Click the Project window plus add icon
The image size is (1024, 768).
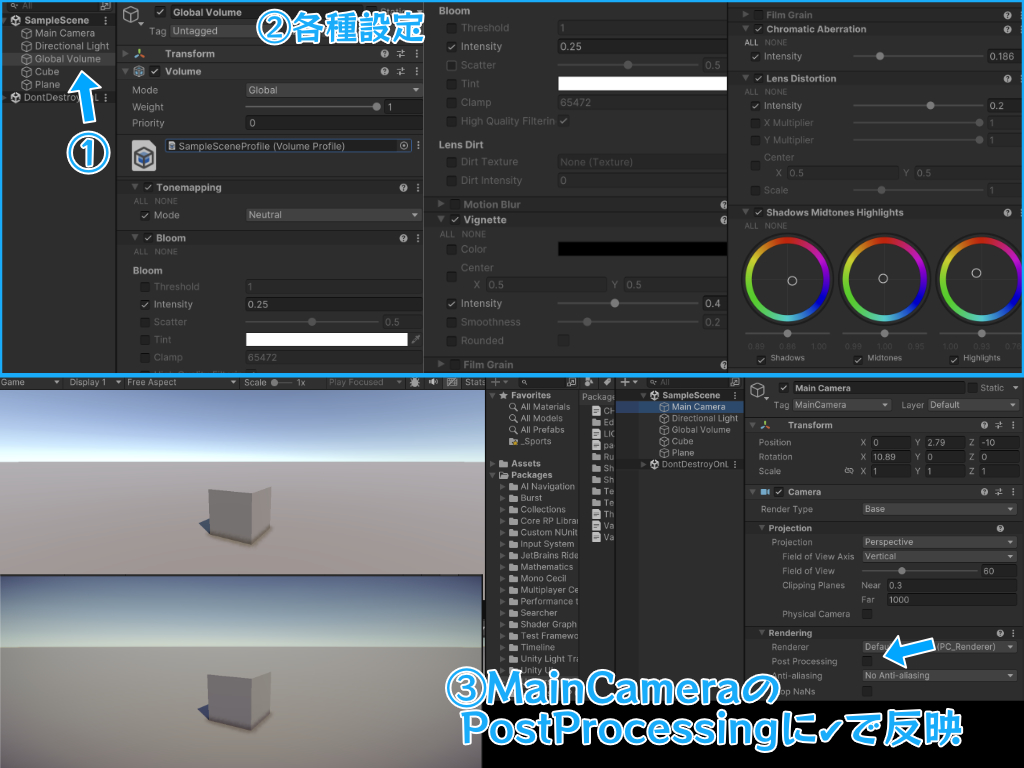[x=496, y=382]
